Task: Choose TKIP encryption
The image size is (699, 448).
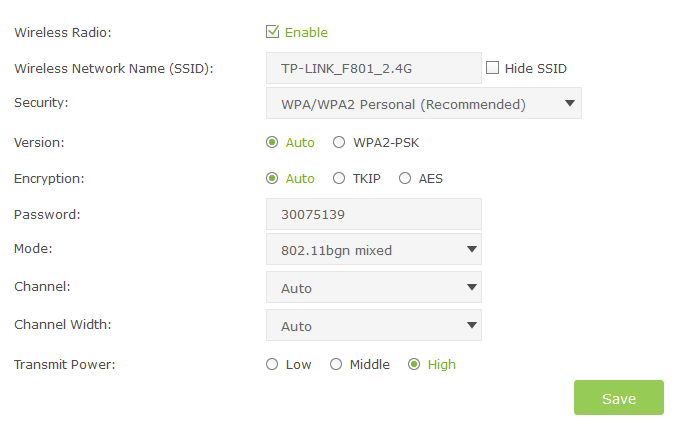Action: coord(339,179)
